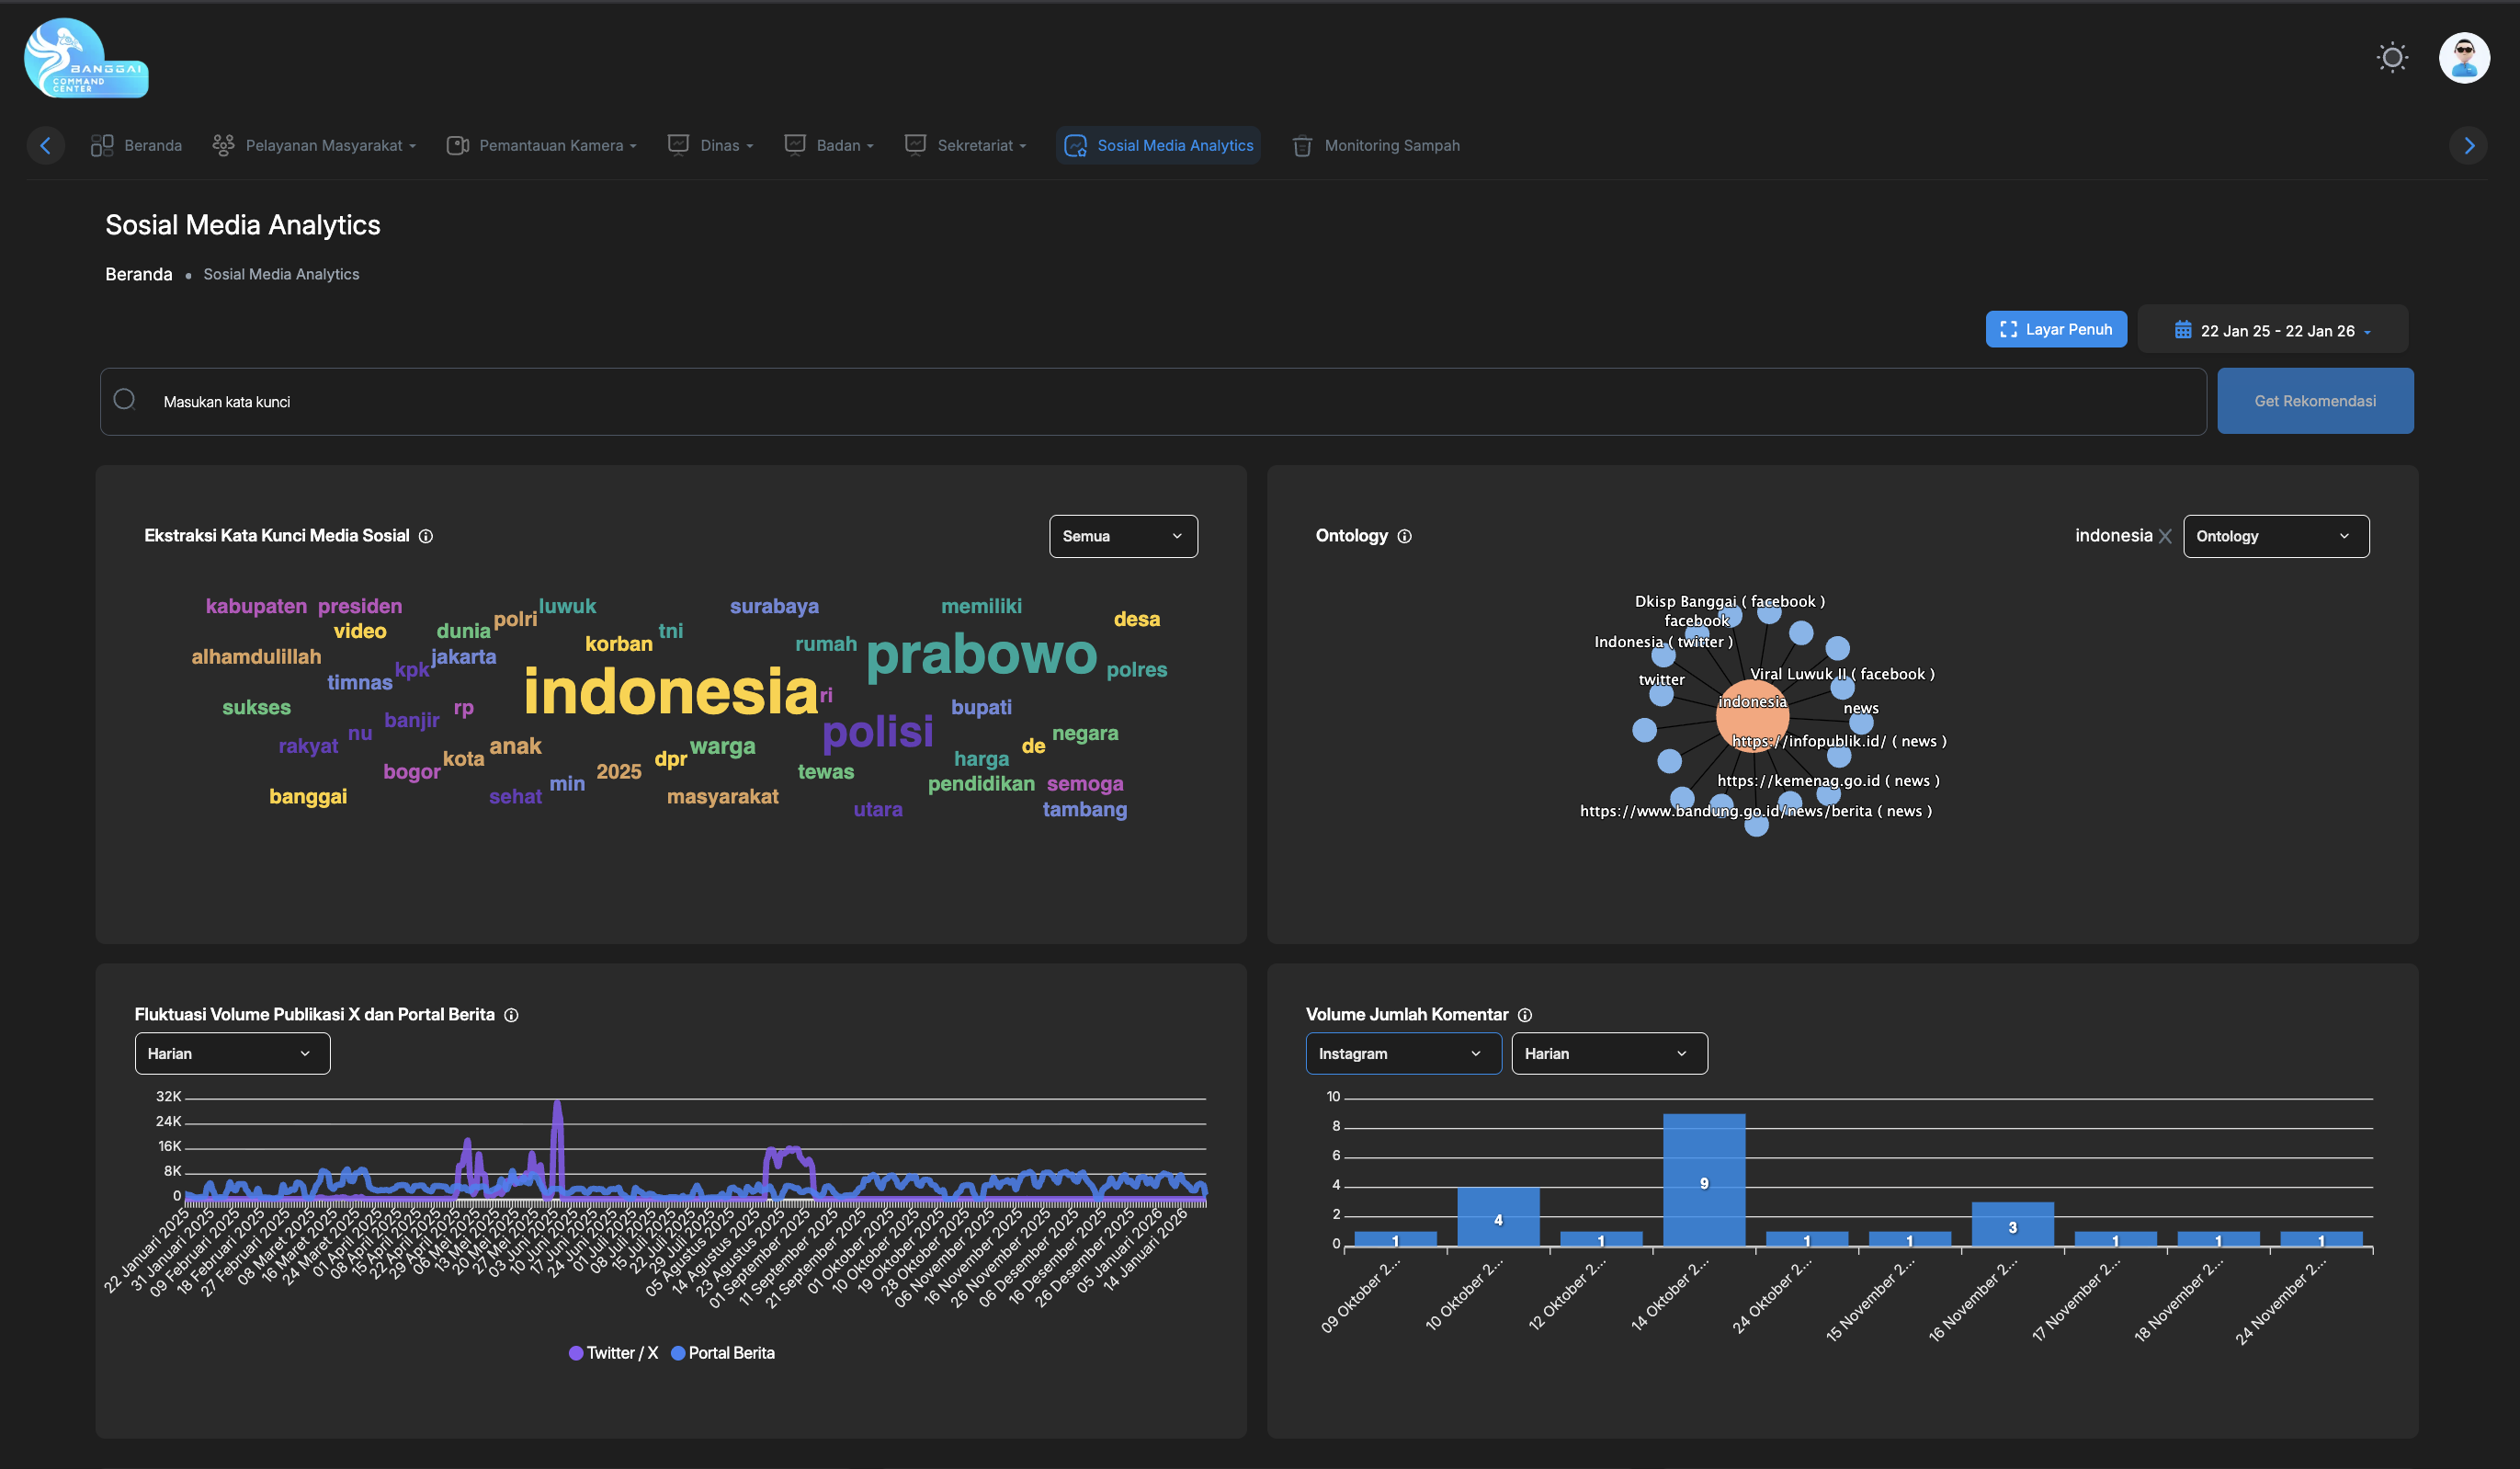Click the Monitoring Sampah trash icon
This screenshot has height=1469, width=2520.
[1301, 145]
